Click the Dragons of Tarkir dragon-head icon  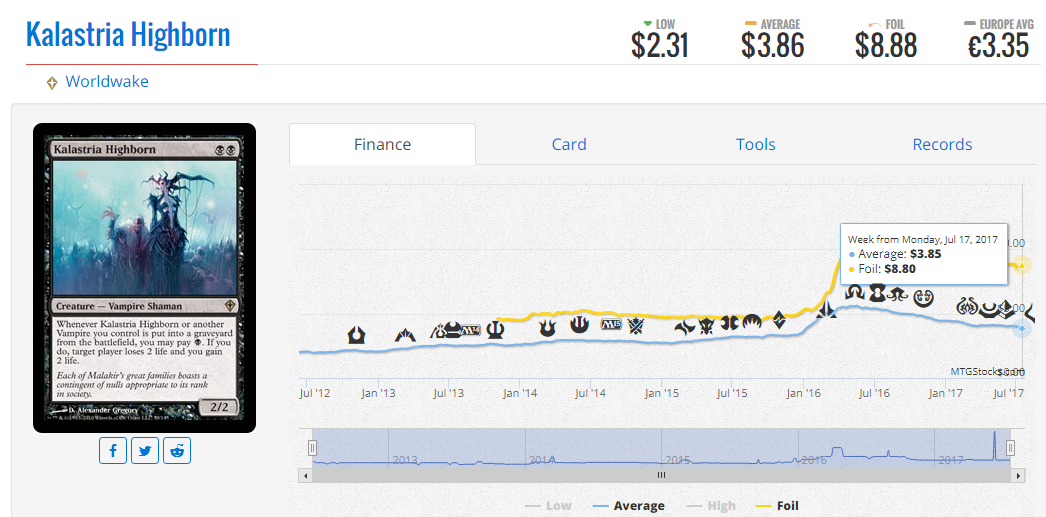click(706, 326)
